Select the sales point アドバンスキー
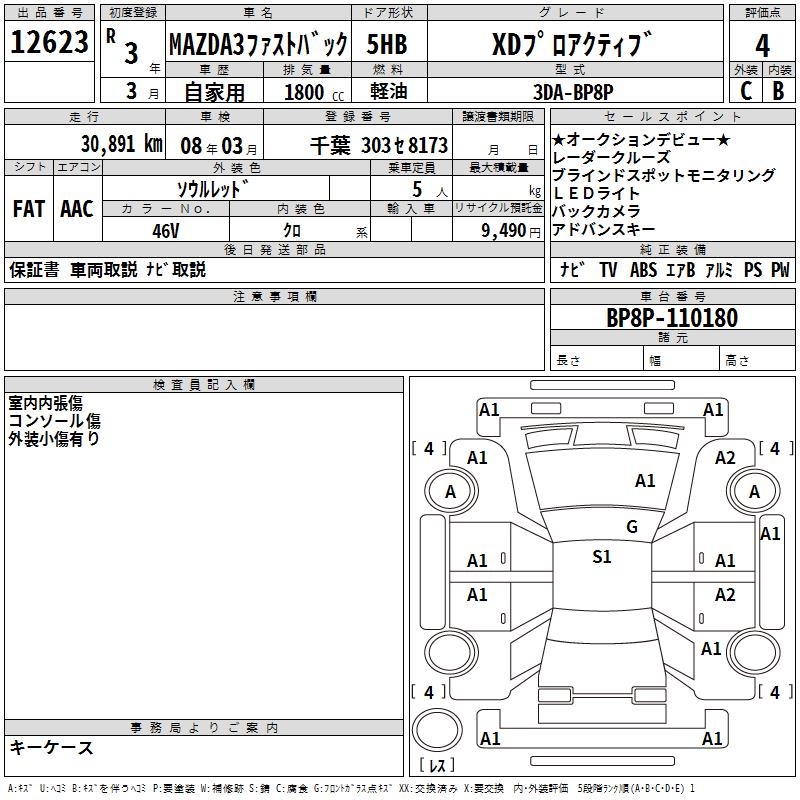The height and width of the screenshot is (800, 800). point(604,229)
